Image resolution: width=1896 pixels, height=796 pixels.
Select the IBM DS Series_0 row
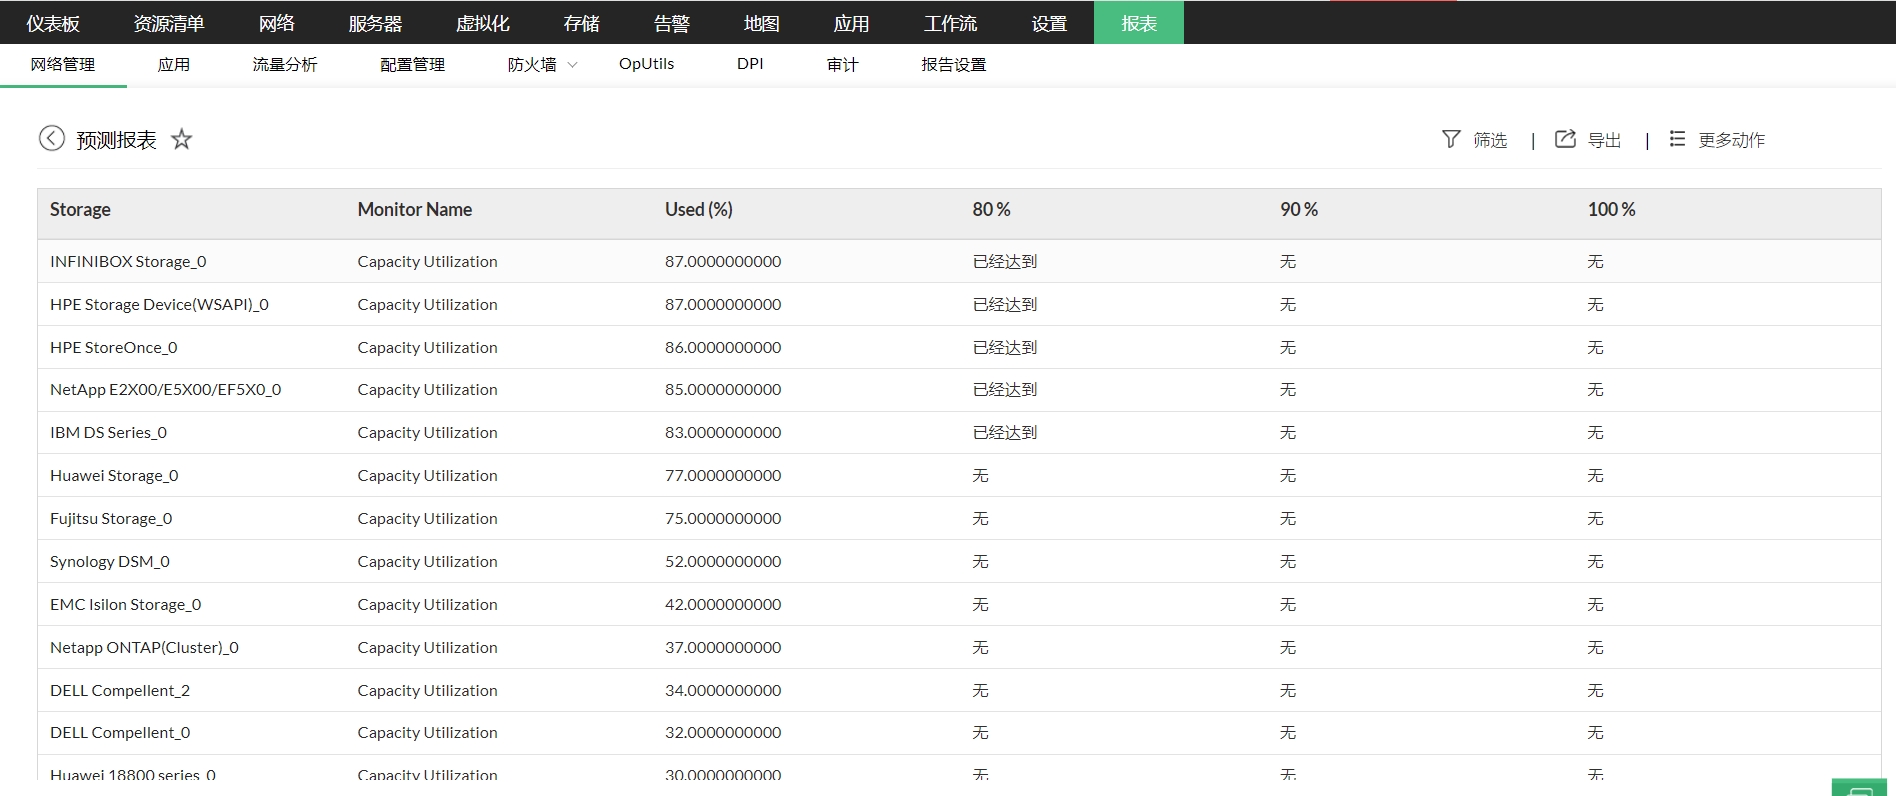click(959, 433)
